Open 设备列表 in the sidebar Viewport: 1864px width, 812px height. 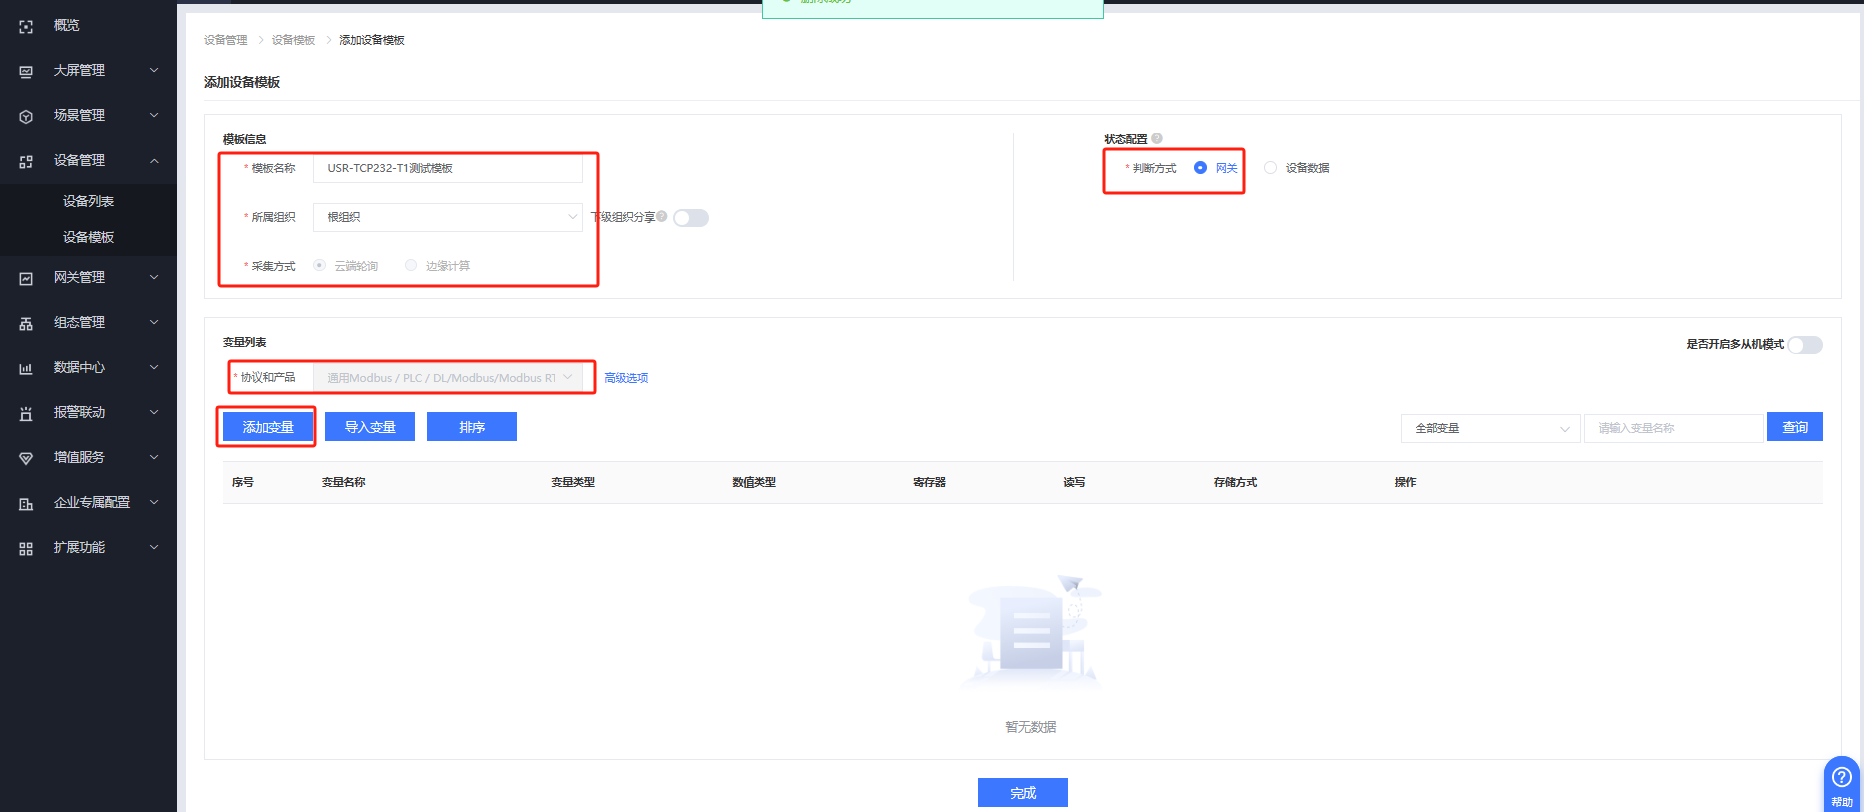point(88,201)
